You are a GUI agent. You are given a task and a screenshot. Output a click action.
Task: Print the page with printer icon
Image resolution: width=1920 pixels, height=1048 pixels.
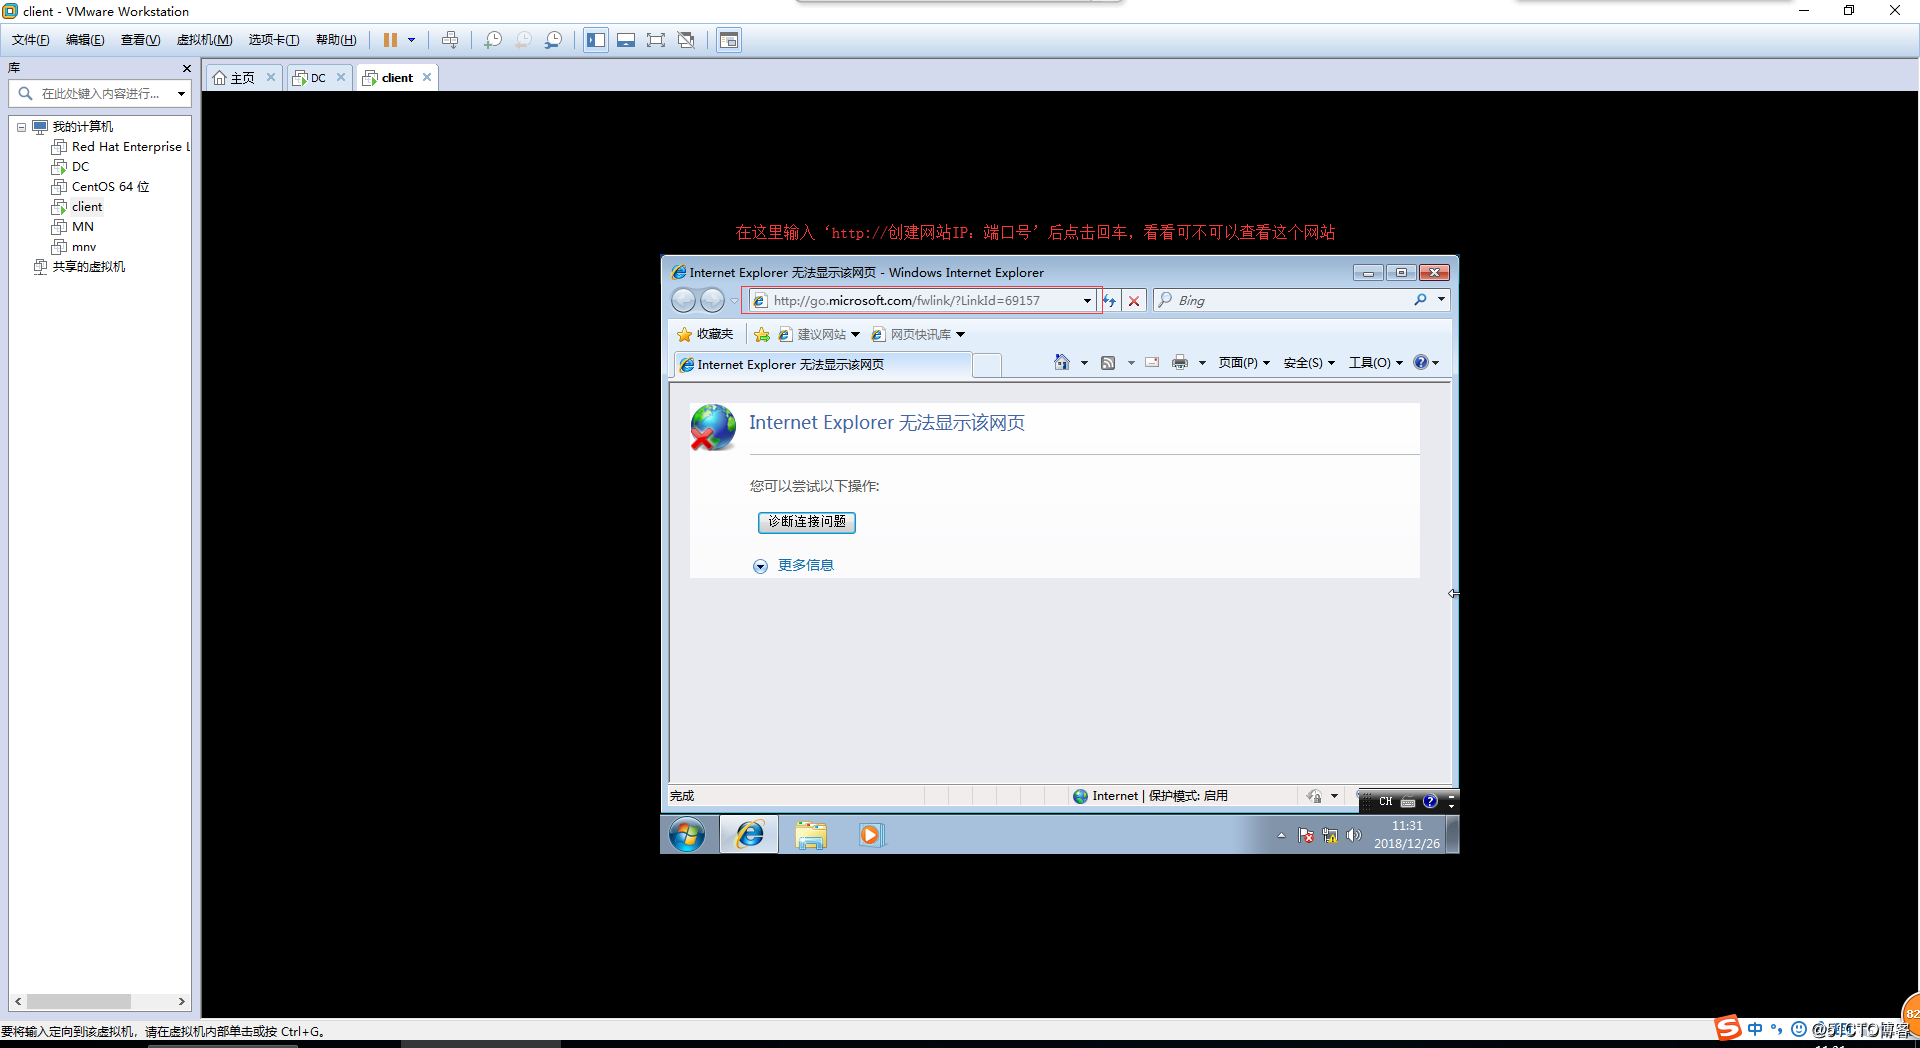coord(1180,363)
